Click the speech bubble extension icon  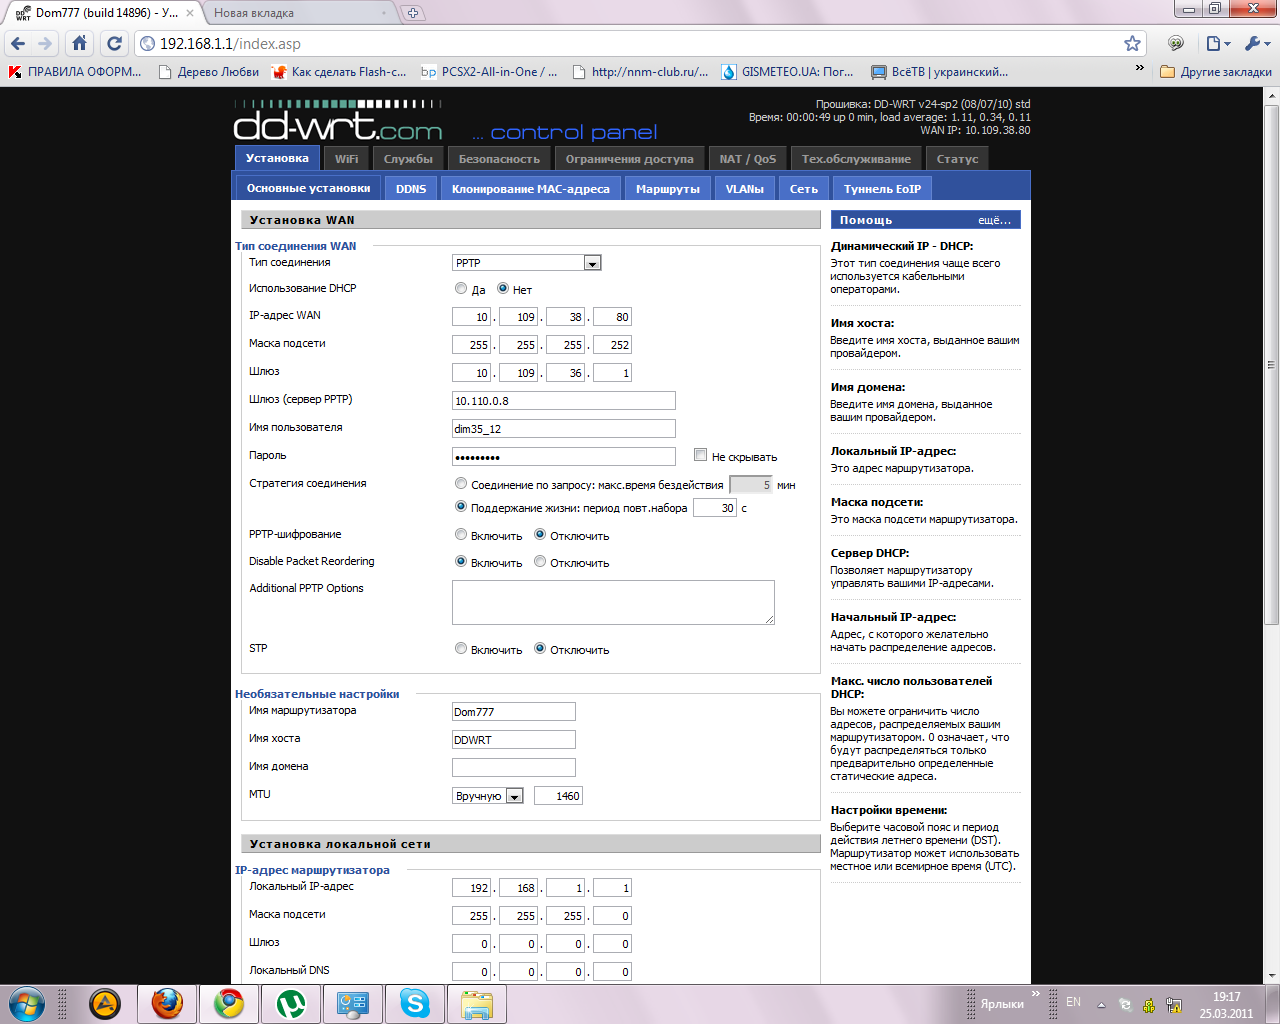coord(1176,43)
